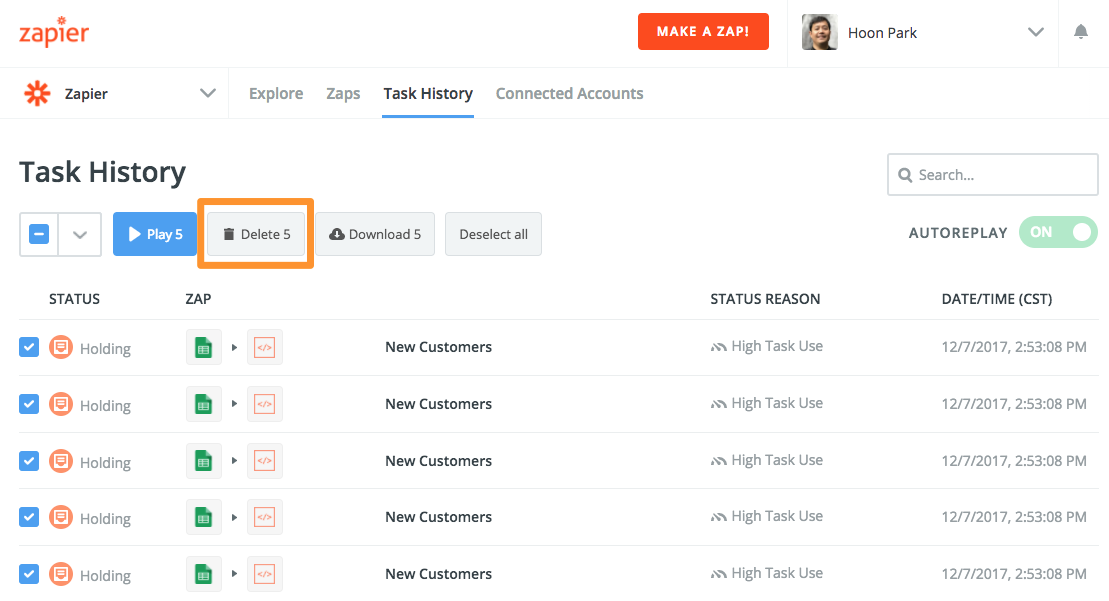Click the ZAP column header
Viewport: 1109px width, 601px height.
point(198,299)
